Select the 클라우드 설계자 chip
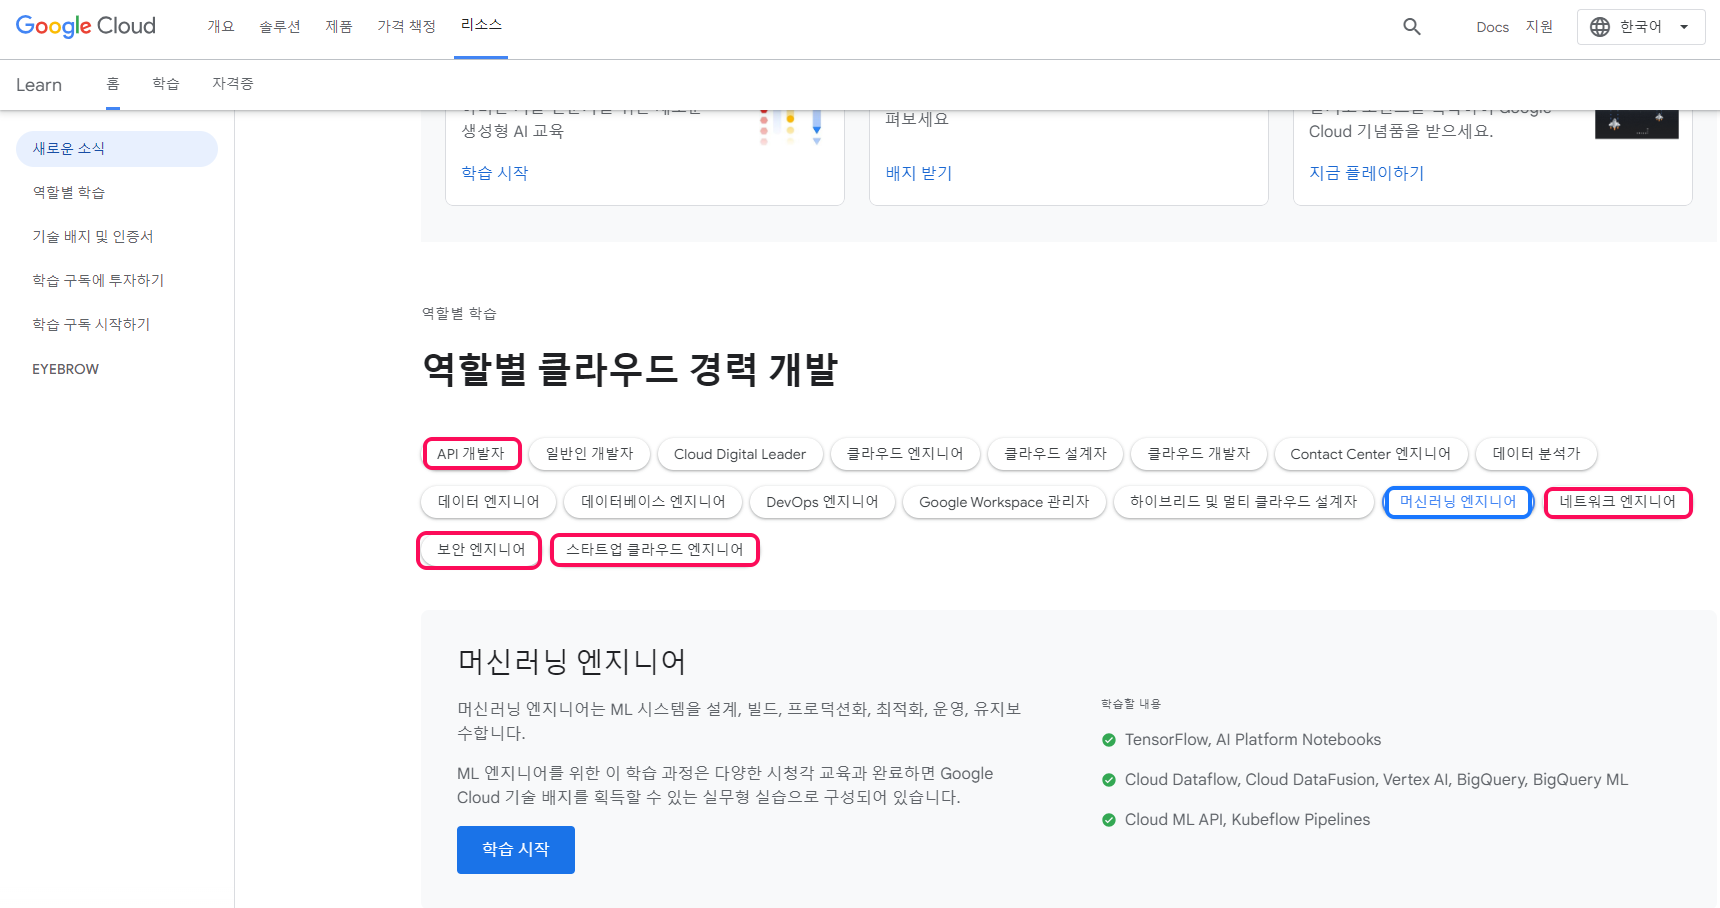 [x=1056, y=454]
